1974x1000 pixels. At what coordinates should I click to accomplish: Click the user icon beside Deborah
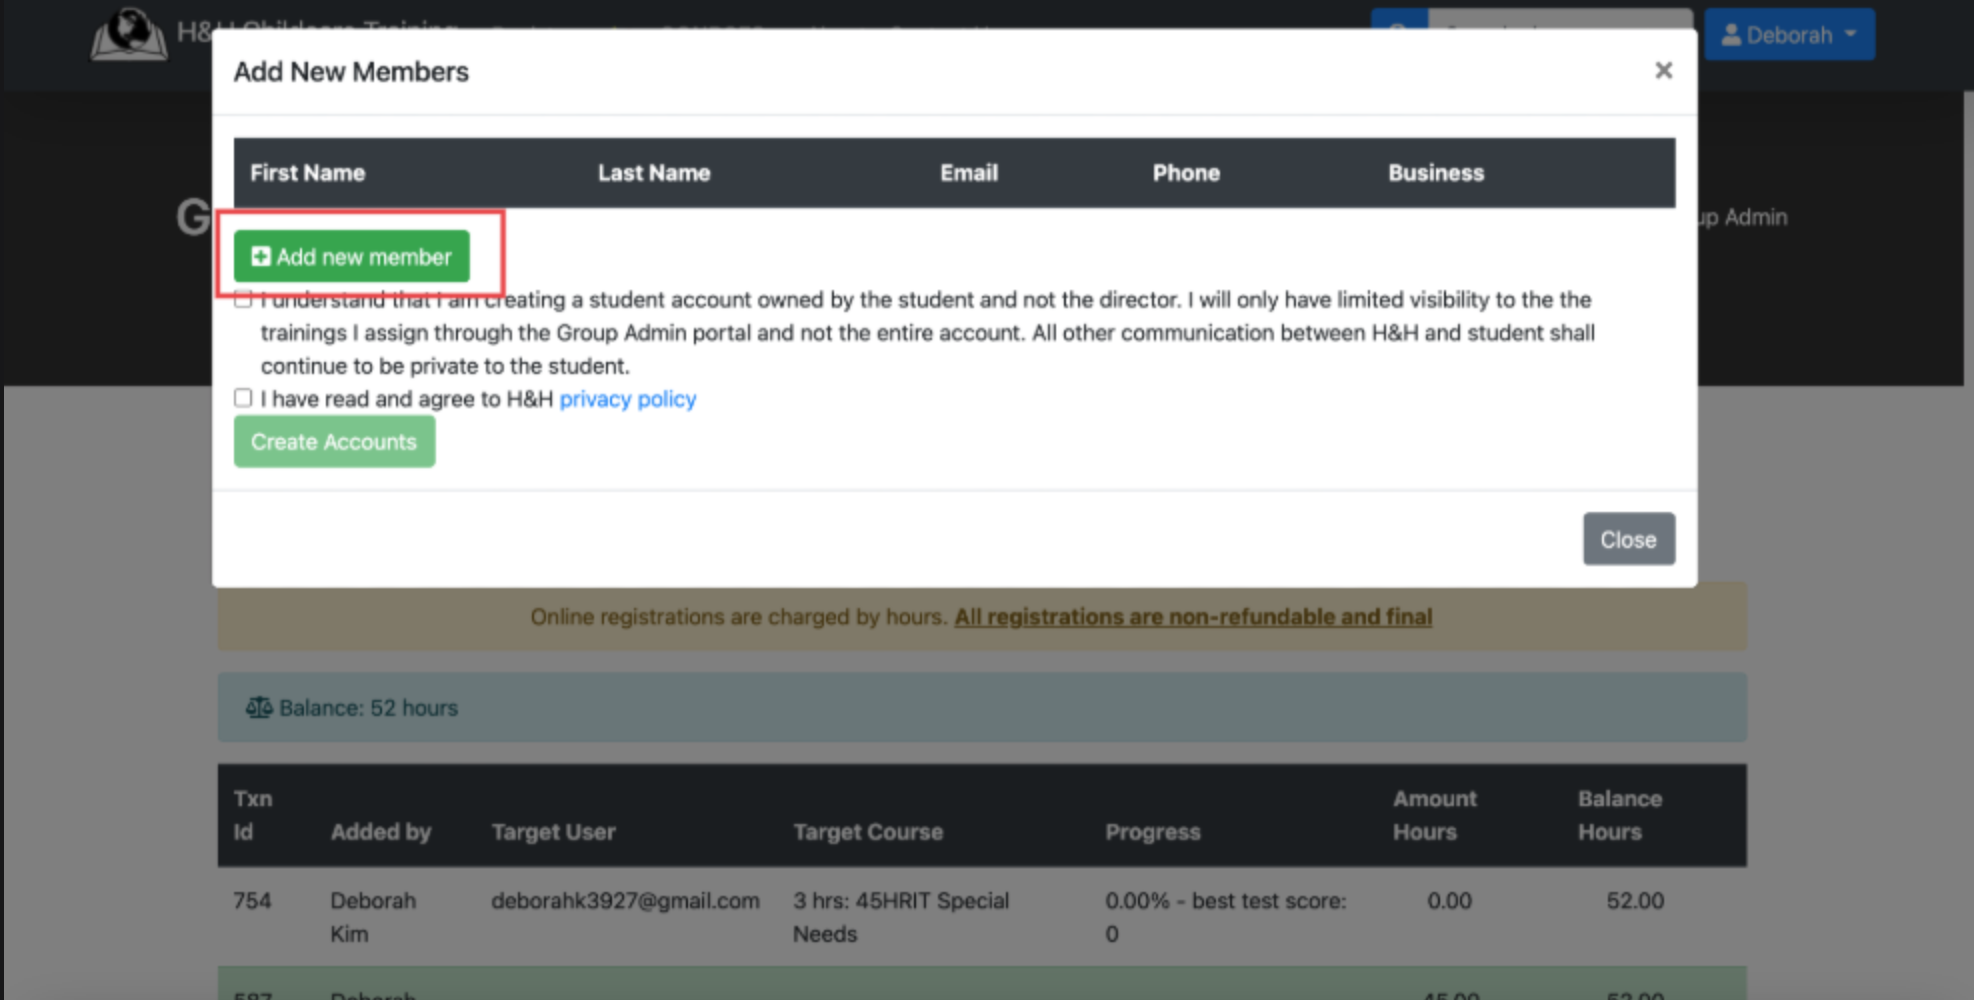coord(1731,35)
